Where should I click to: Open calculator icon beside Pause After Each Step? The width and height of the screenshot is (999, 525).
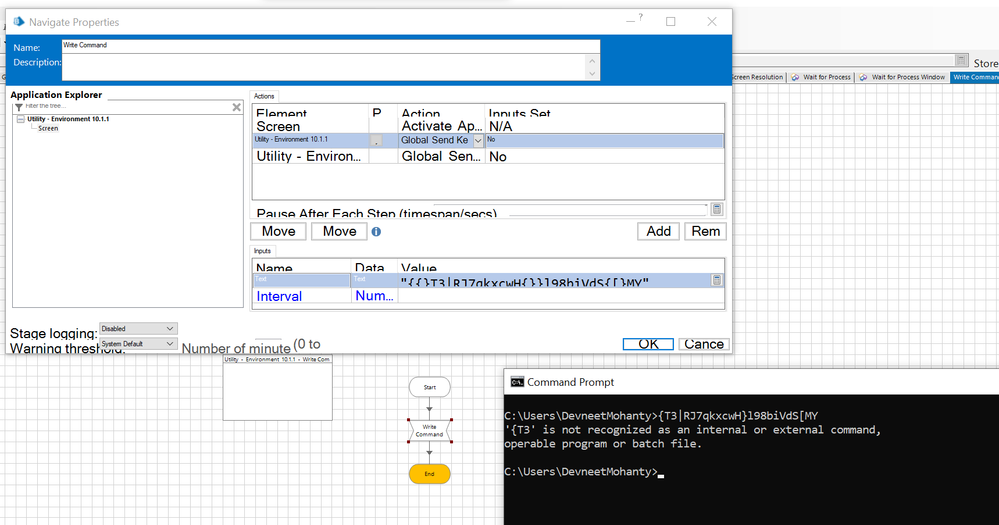tap(717, 209)
